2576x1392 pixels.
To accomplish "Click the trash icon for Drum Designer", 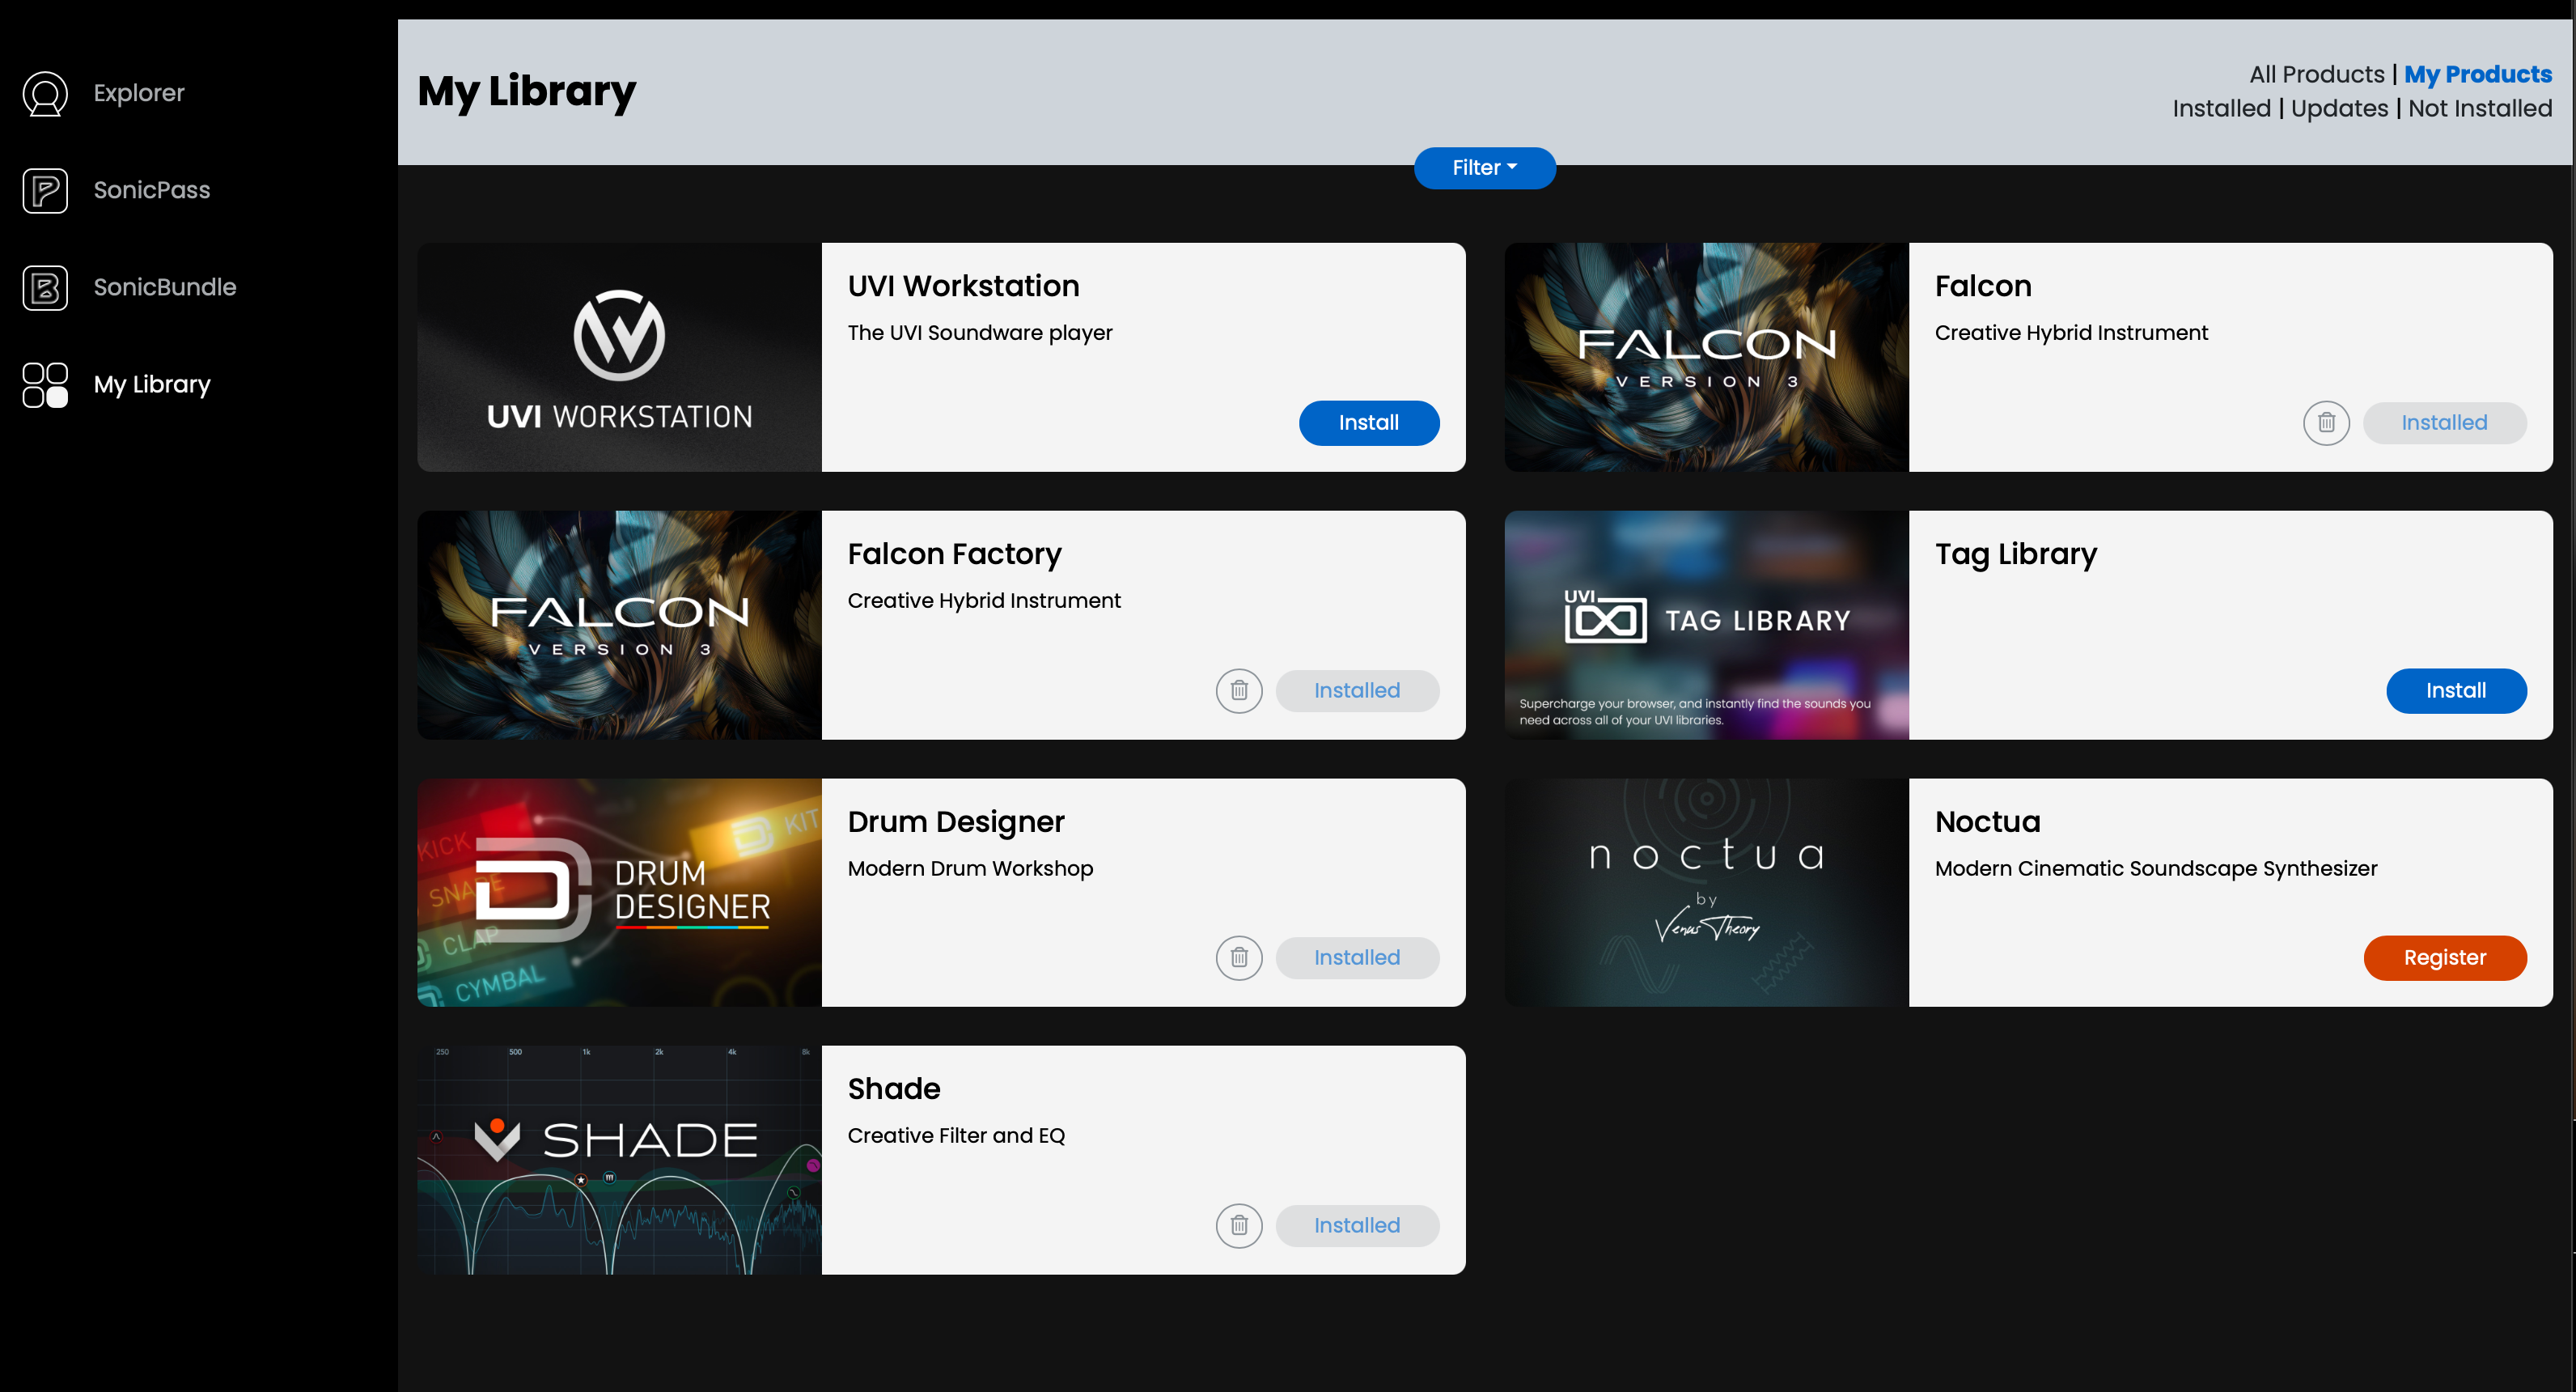I will tap(1239, 958).
